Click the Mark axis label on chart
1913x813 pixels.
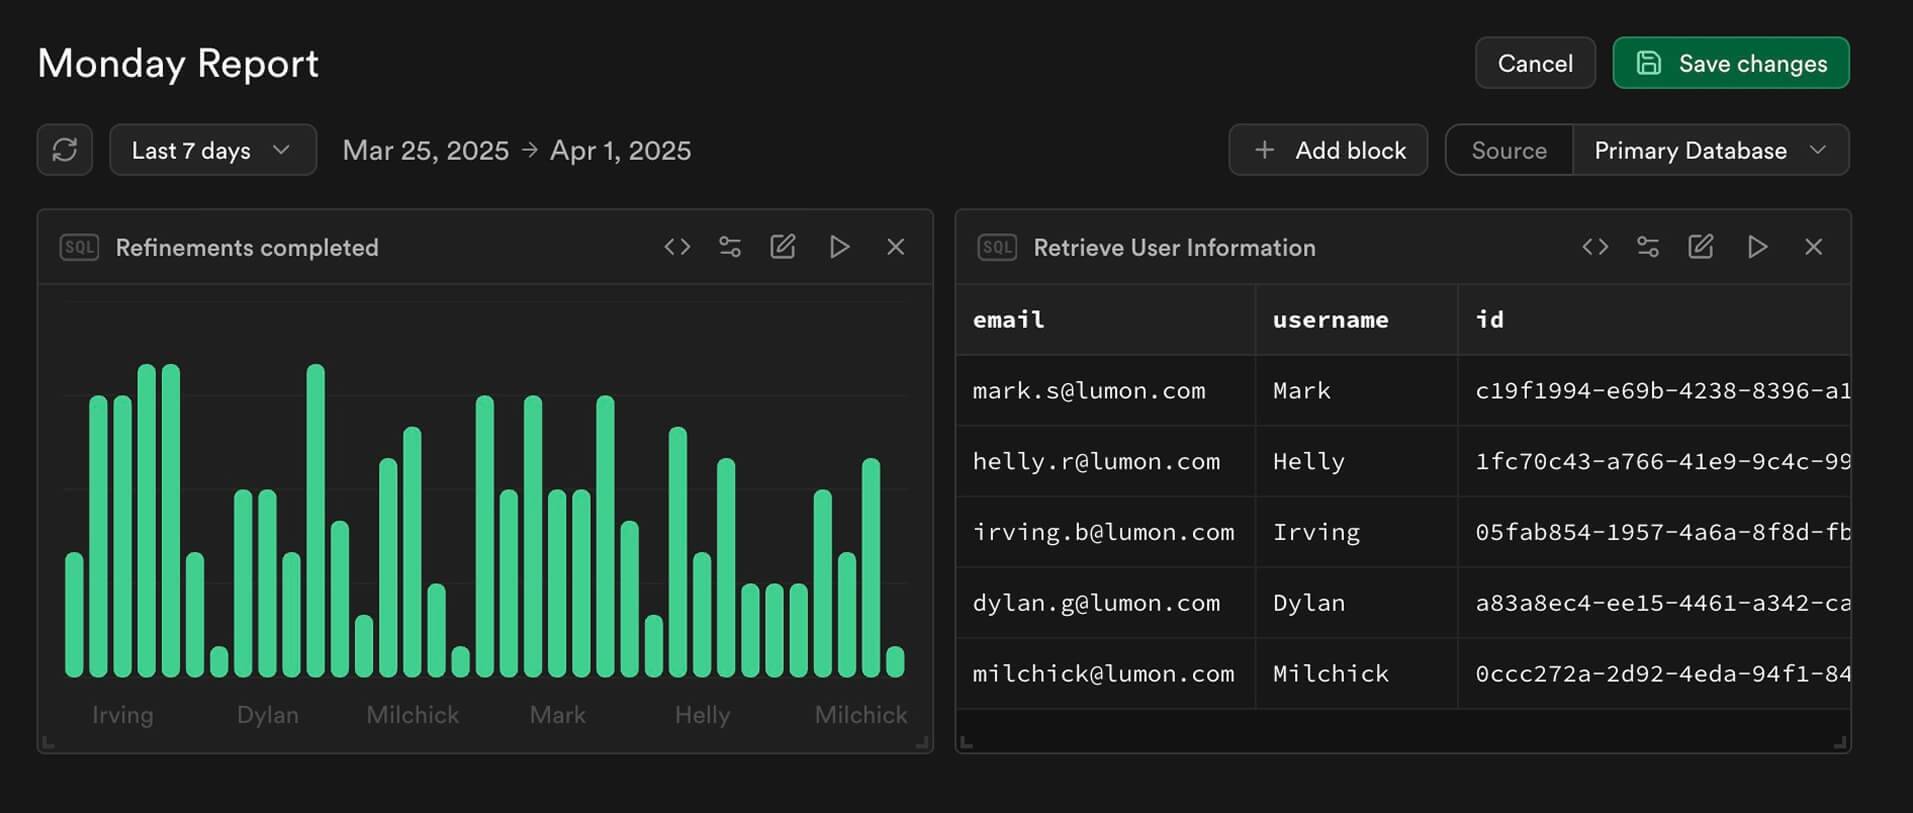pos(558,715)
